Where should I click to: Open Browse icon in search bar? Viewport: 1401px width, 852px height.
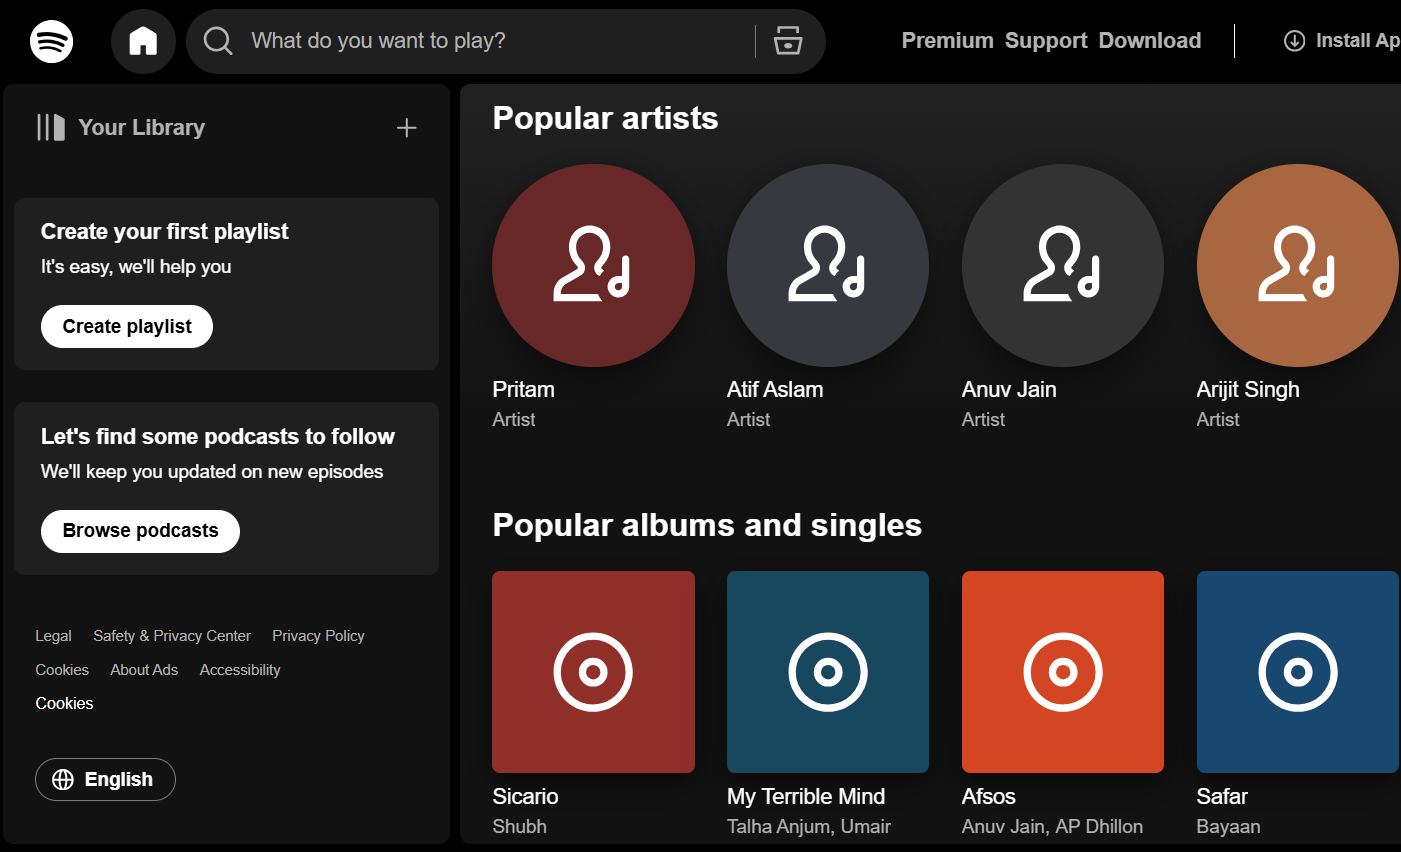click(x=788, y=41)
